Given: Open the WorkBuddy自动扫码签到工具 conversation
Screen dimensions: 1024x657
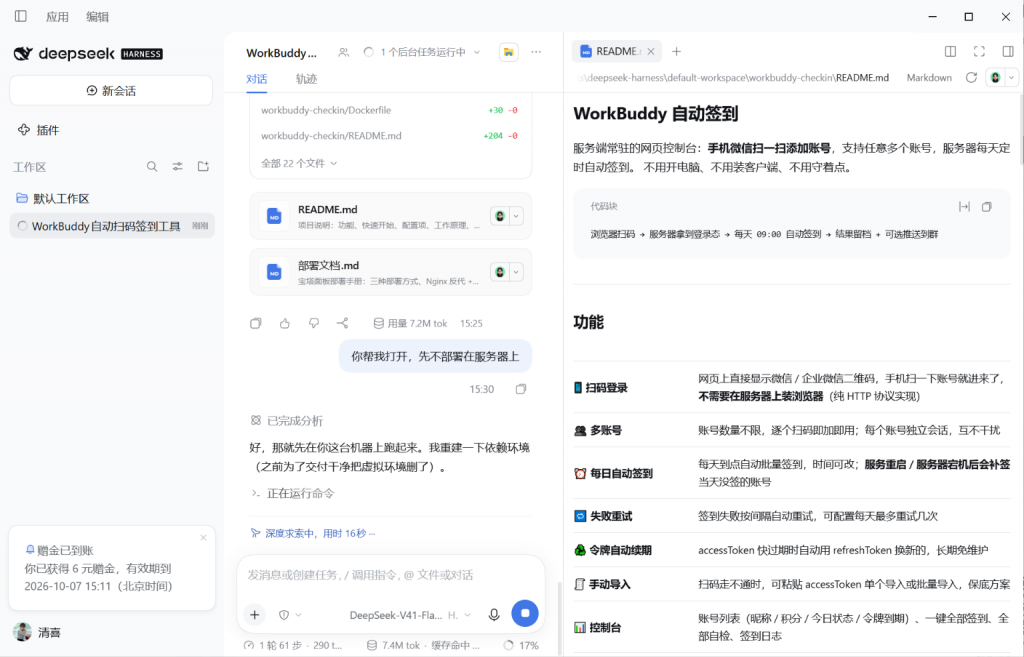Looking at the screenshot, I should point(112,226).
